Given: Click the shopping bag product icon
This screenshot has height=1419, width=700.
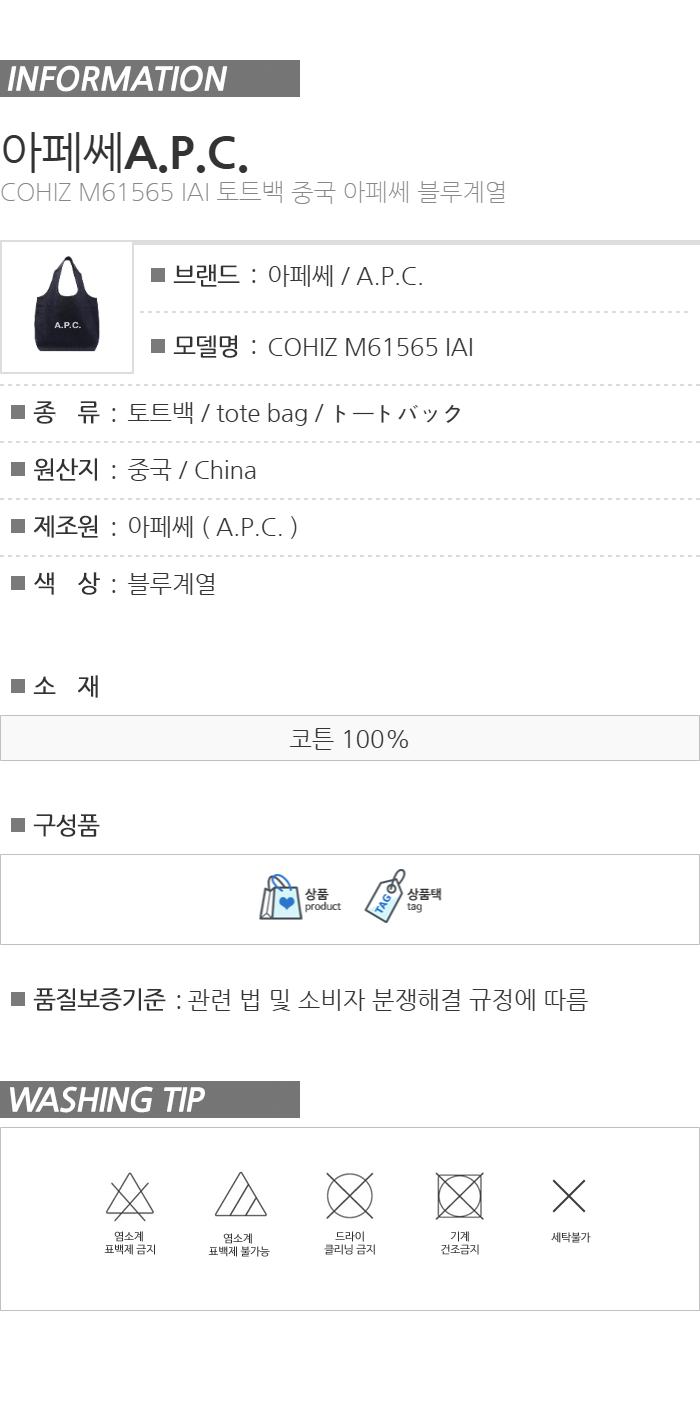Looking at the screenshot, I should [x=281, y=897].
